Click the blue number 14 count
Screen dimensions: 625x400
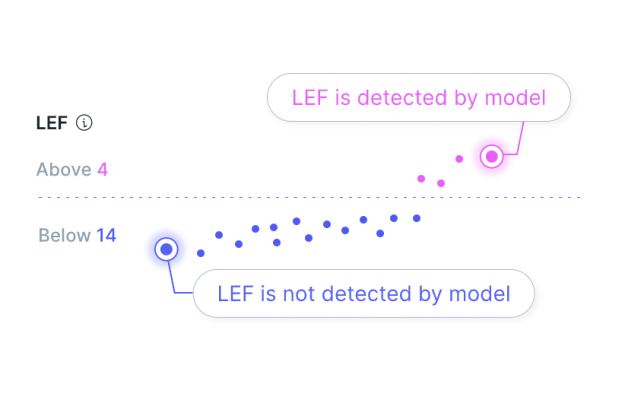click(106, 236)
